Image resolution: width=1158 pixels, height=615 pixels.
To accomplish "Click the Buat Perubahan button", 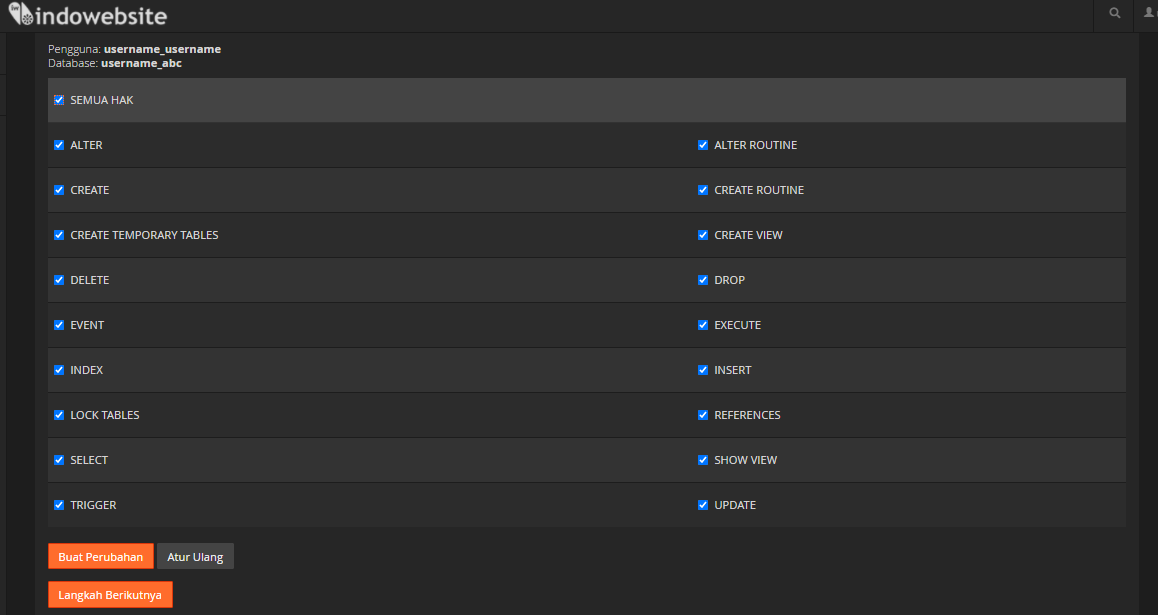I will [101, 557].
